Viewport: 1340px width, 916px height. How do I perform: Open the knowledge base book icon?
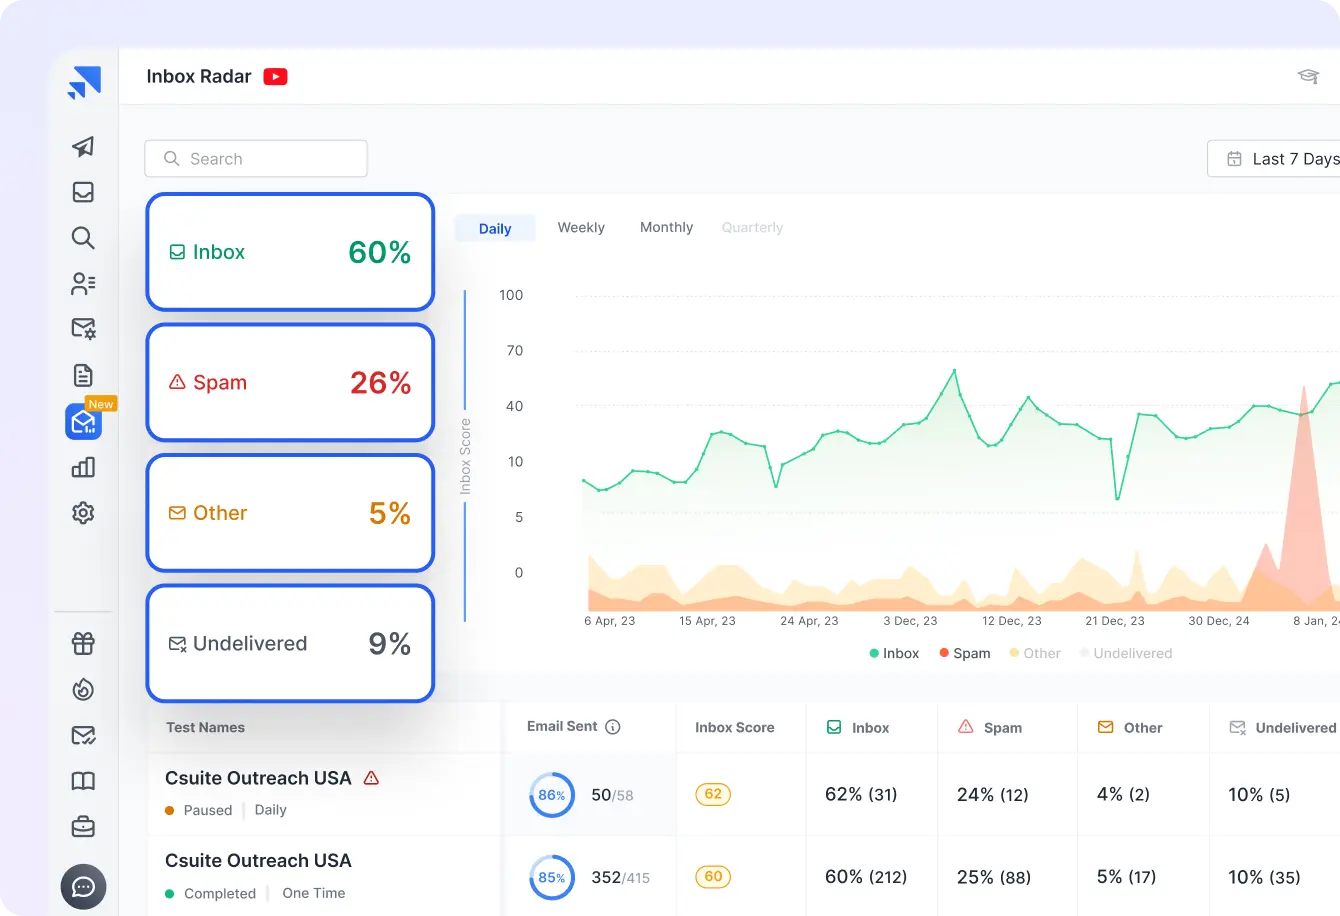click(83, 781)
